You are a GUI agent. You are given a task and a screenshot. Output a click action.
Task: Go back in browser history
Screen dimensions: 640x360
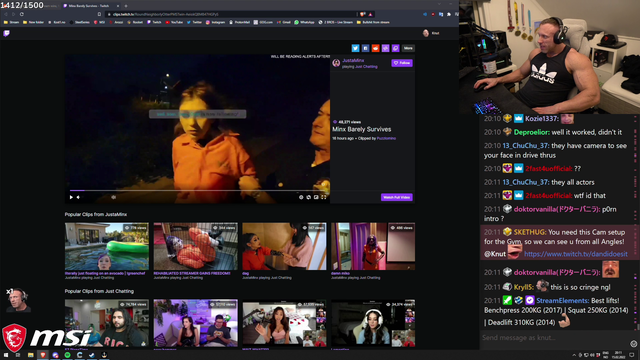coord(6,14)
